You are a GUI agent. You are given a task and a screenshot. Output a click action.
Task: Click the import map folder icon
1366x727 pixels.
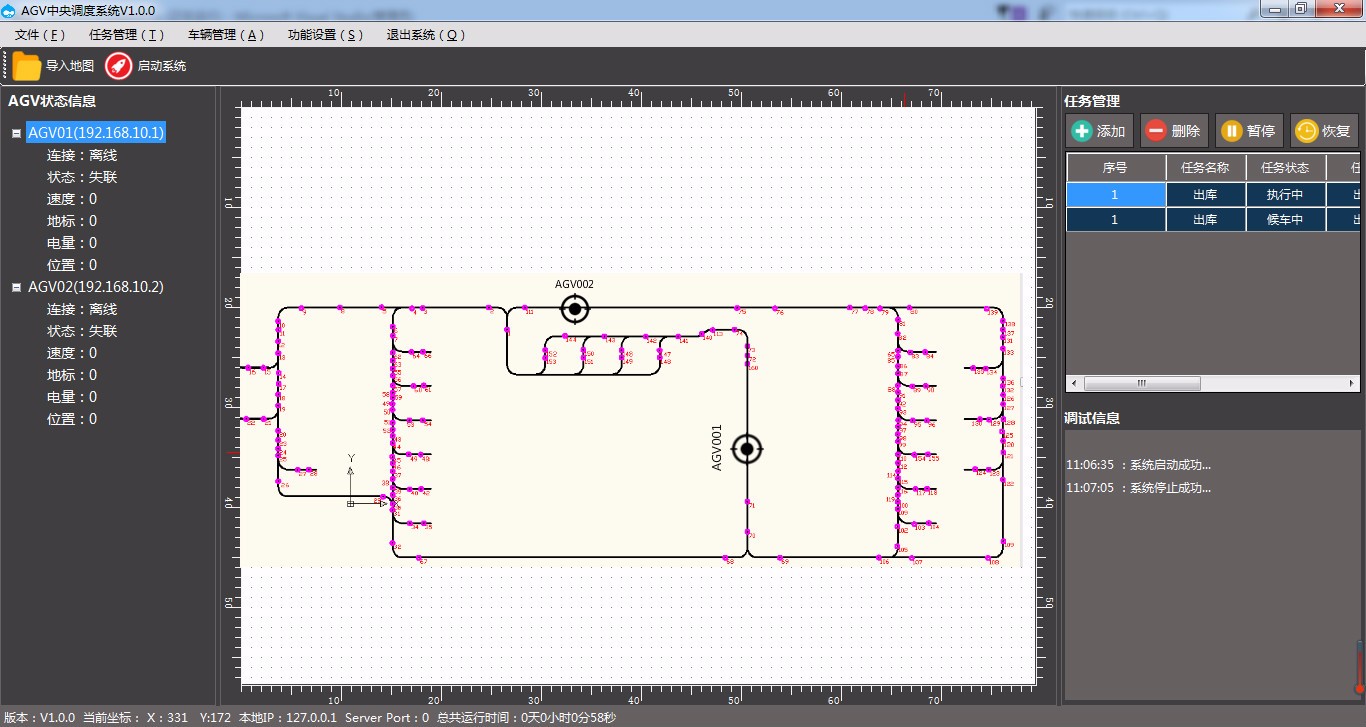pyautogui.click(x=27, y=66)
